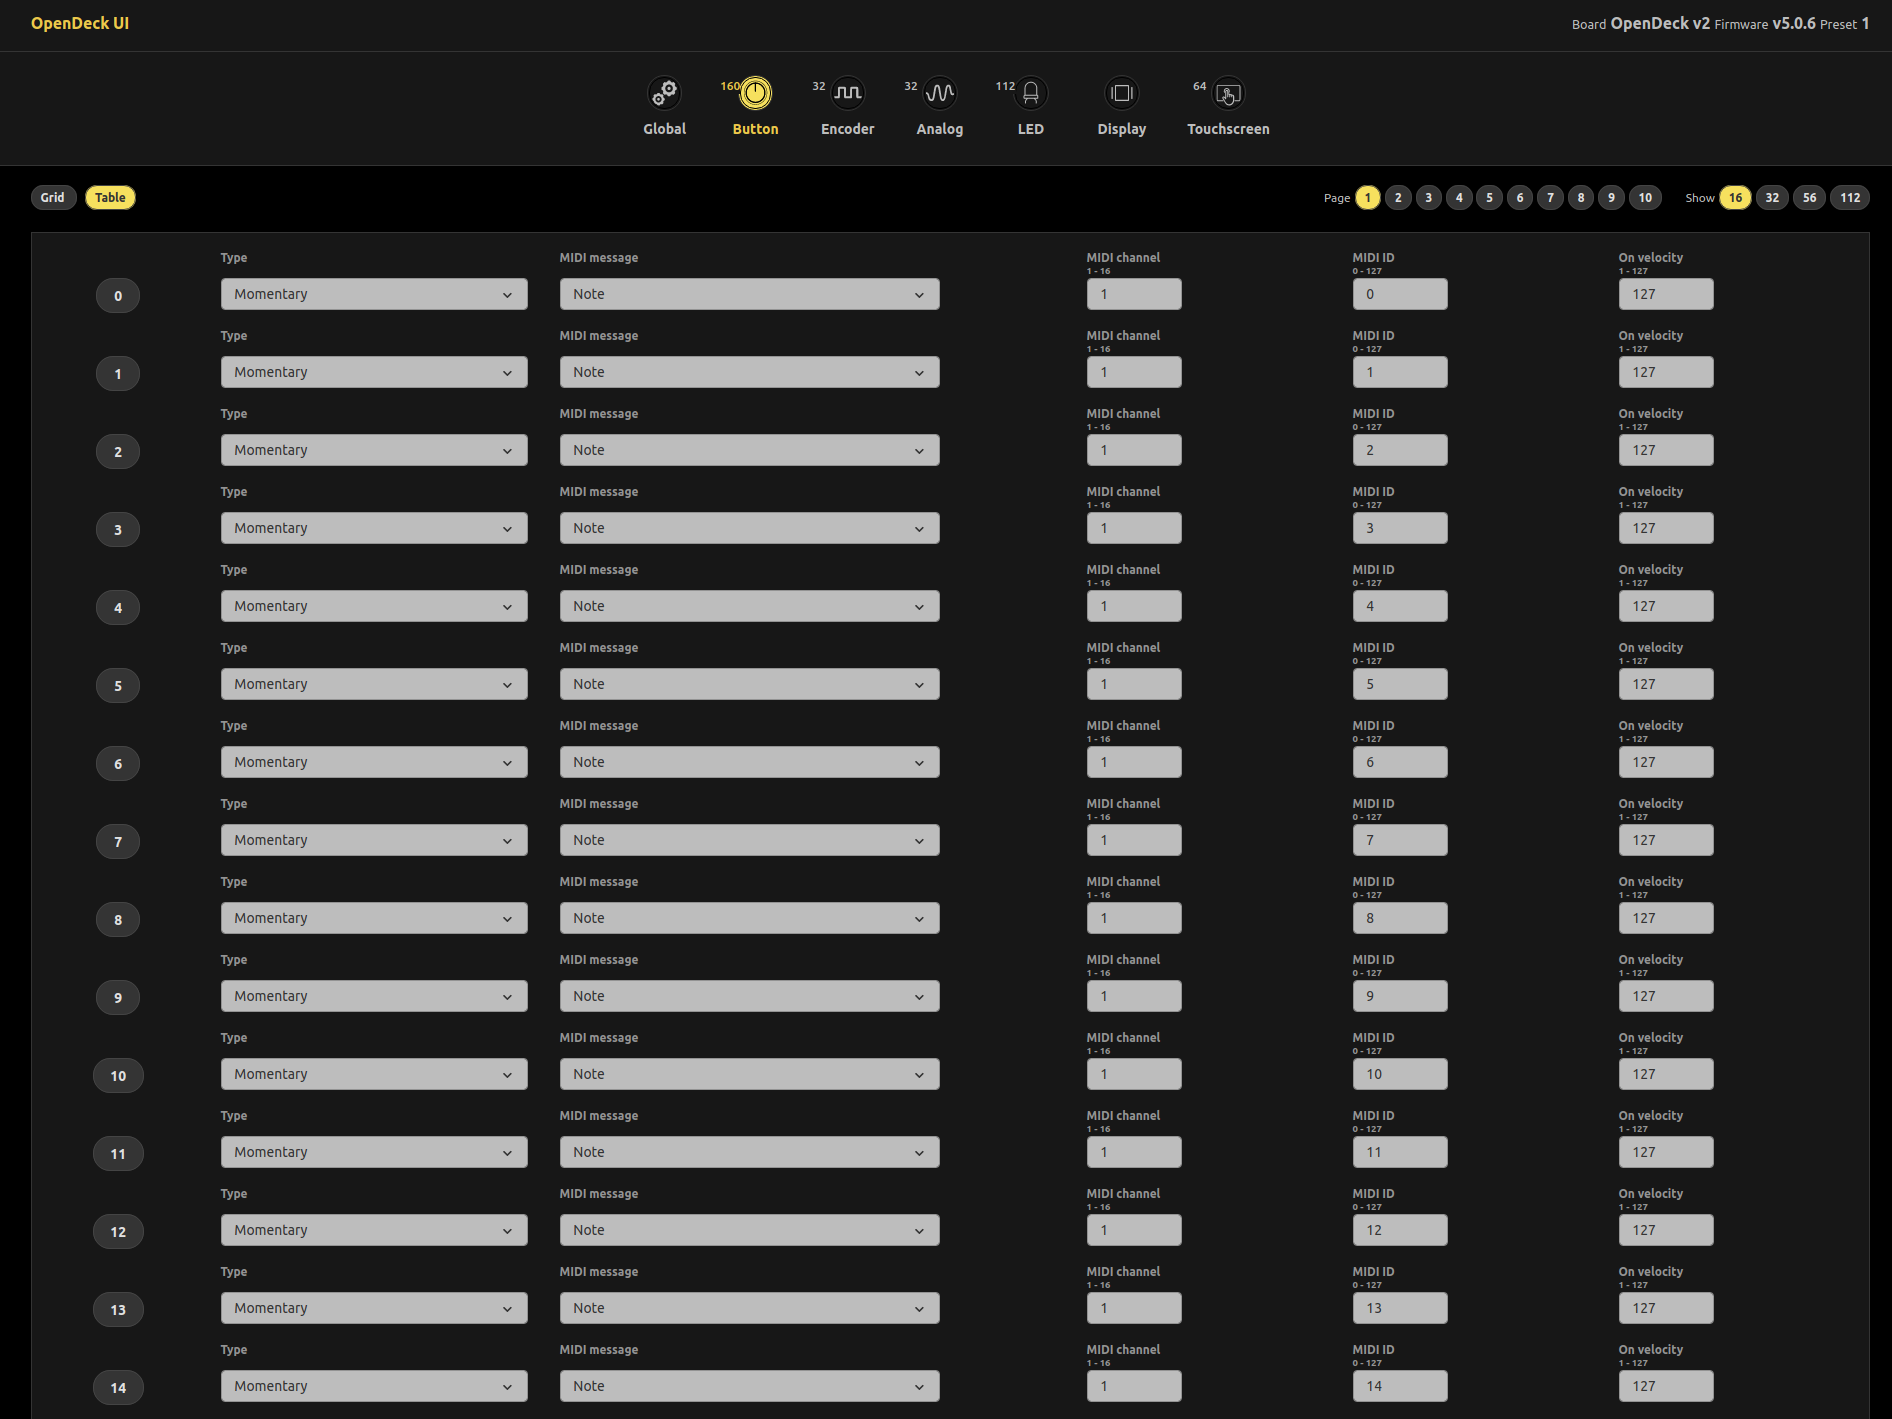The image size is (1892, 1419).
Task: Open Type dropdown for button 7
Action: pyautogui.click(x=374, y=840)
